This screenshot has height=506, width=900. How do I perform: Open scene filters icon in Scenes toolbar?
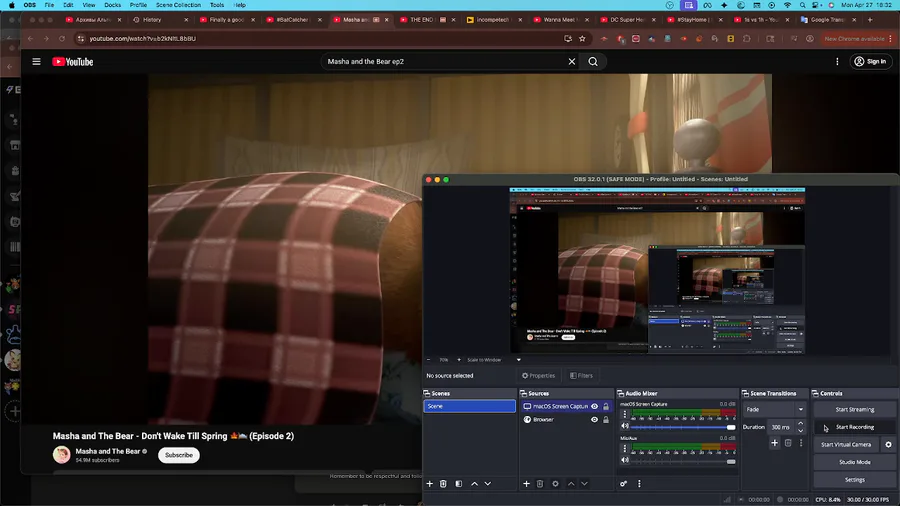point(459,484)
